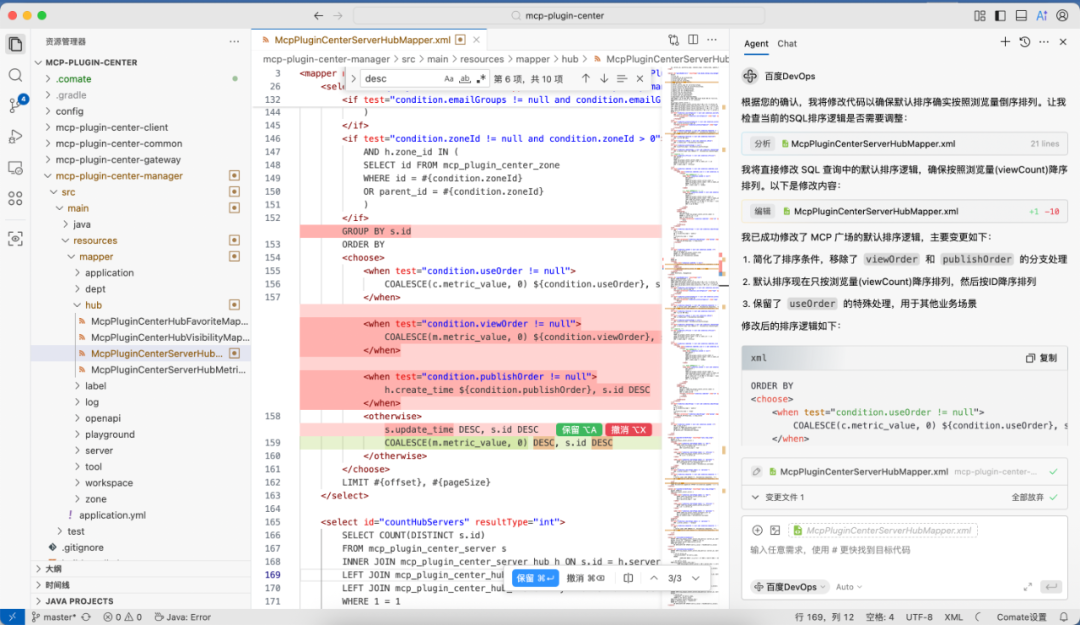This screenshot has height=625, width=1080.
Task: Split the editor to the right
Action: (x=693, y=40)
